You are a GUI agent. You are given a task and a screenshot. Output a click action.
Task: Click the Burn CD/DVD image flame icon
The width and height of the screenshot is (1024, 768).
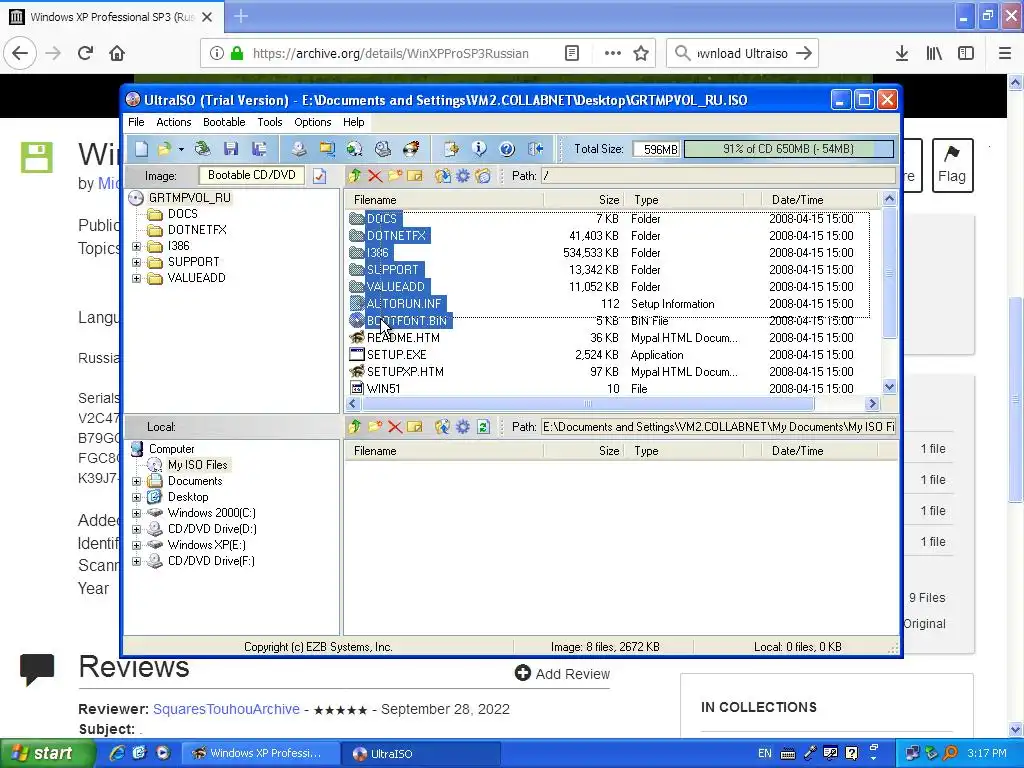(x=411, y=149)
